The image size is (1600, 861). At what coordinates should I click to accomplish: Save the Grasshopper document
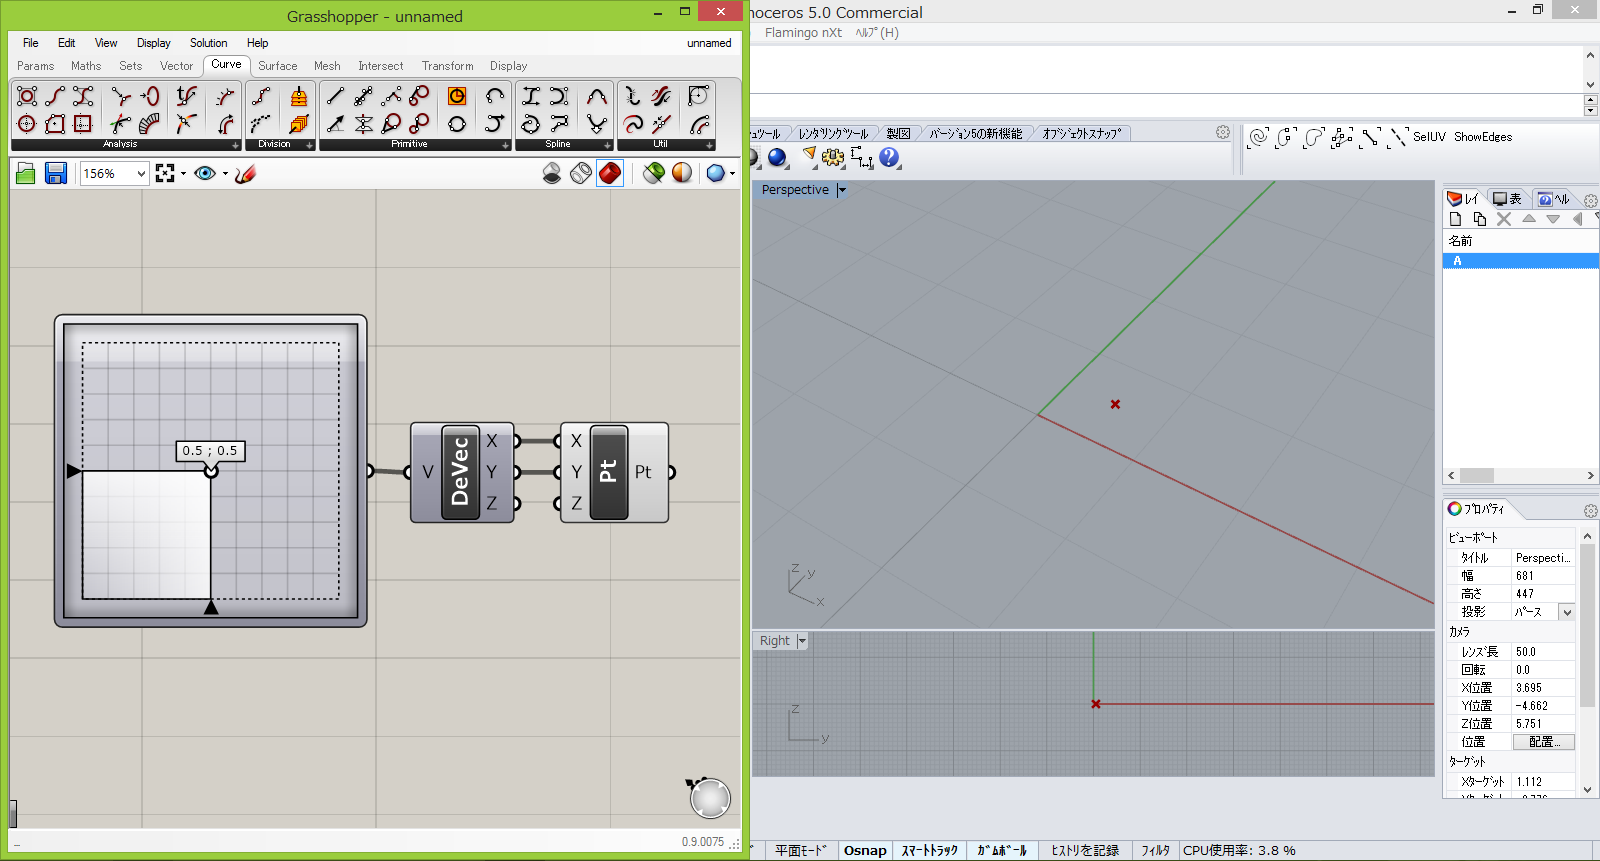[56, 174]
